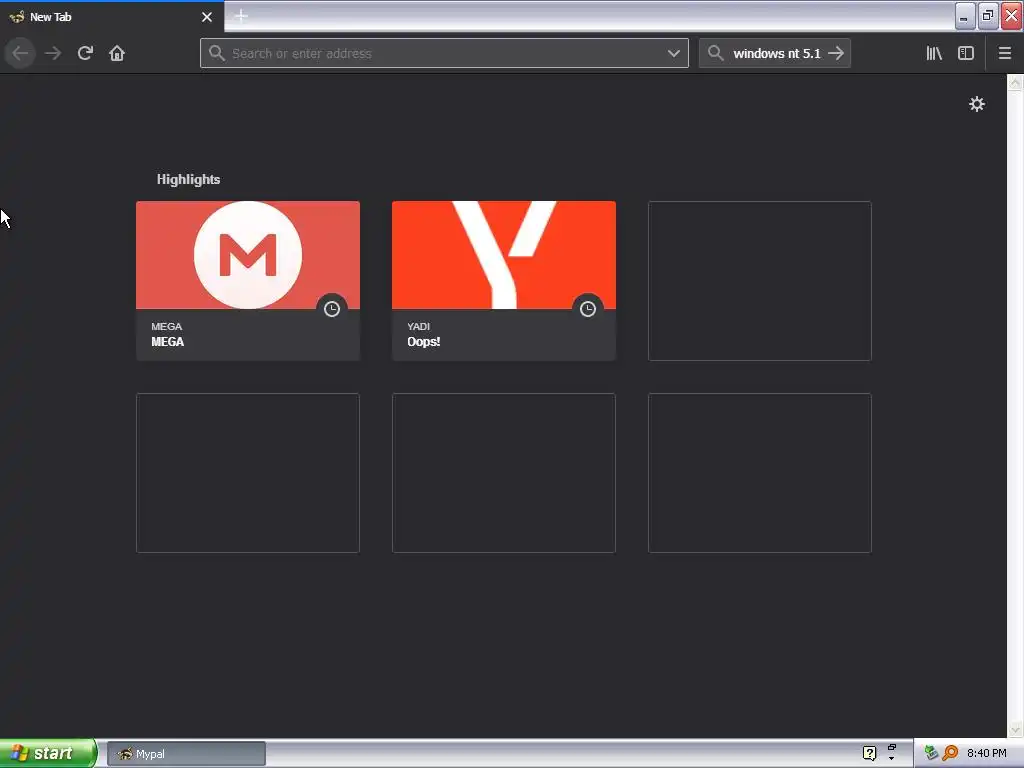Open the hamburger application menu
The width and height of the screenshot is (1024, 768).
click(x=1004, y=53)
